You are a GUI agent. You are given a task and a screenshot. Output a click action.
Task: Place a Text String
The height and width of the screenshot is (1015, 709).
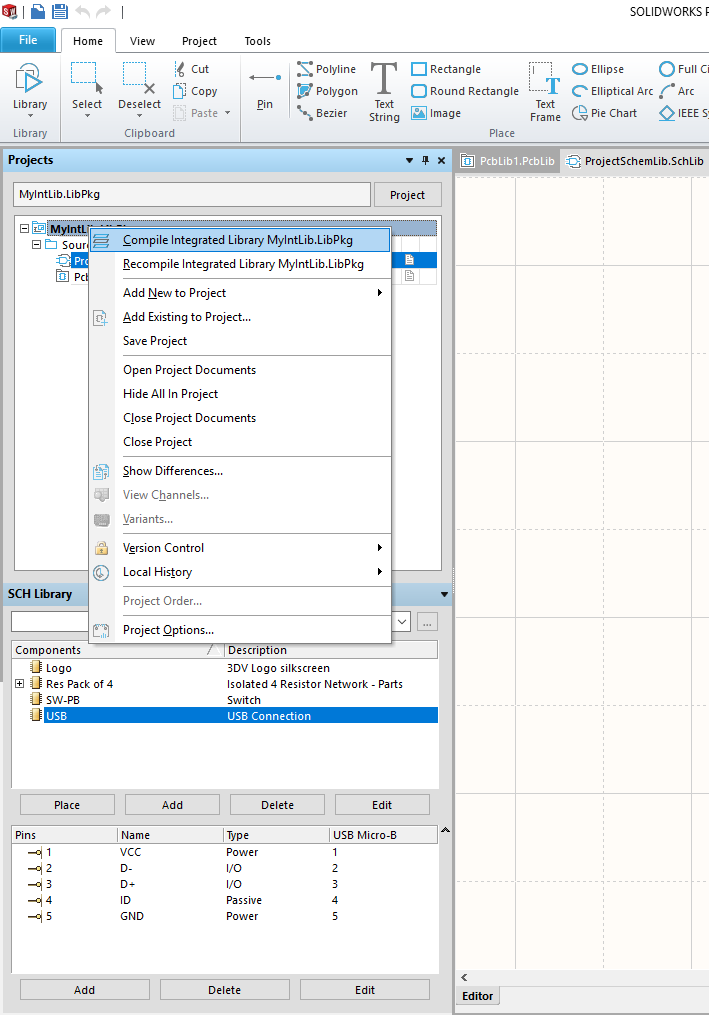coord(384,91)
